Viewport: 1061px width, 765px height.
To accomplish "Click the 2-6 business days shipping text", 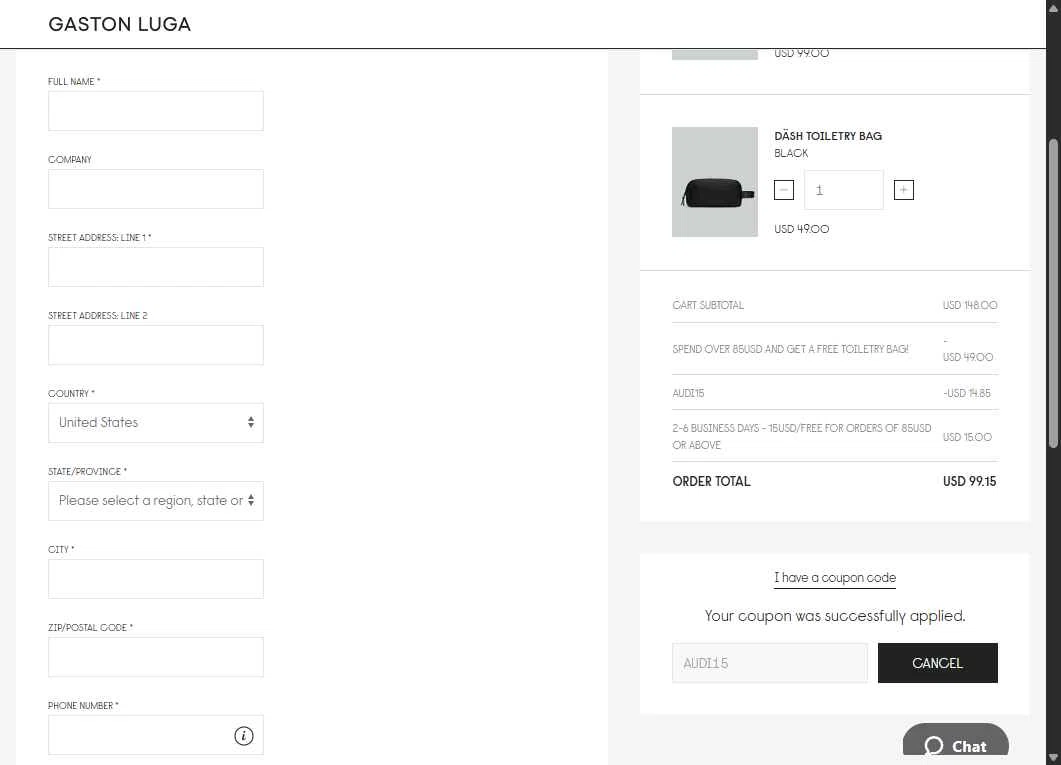I will (x=802, y=436).
